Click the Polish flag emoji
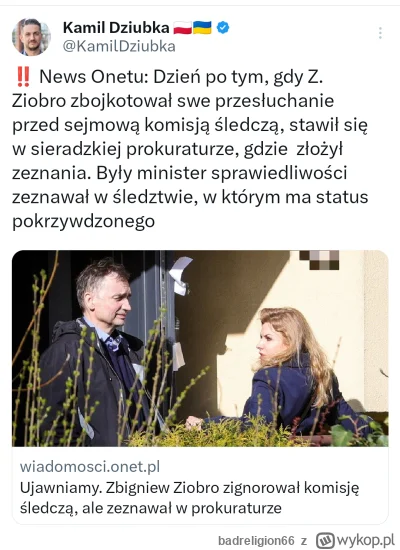This screenshot has width=400, height=550. [x=182, y=28]
